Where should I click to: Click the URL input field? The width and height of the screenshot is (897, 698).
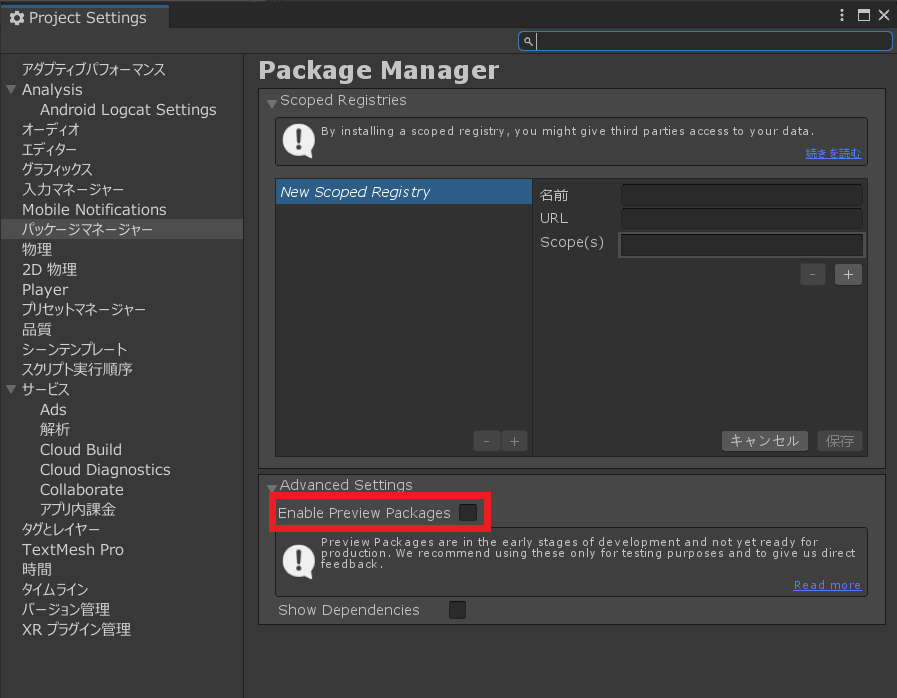742,218
